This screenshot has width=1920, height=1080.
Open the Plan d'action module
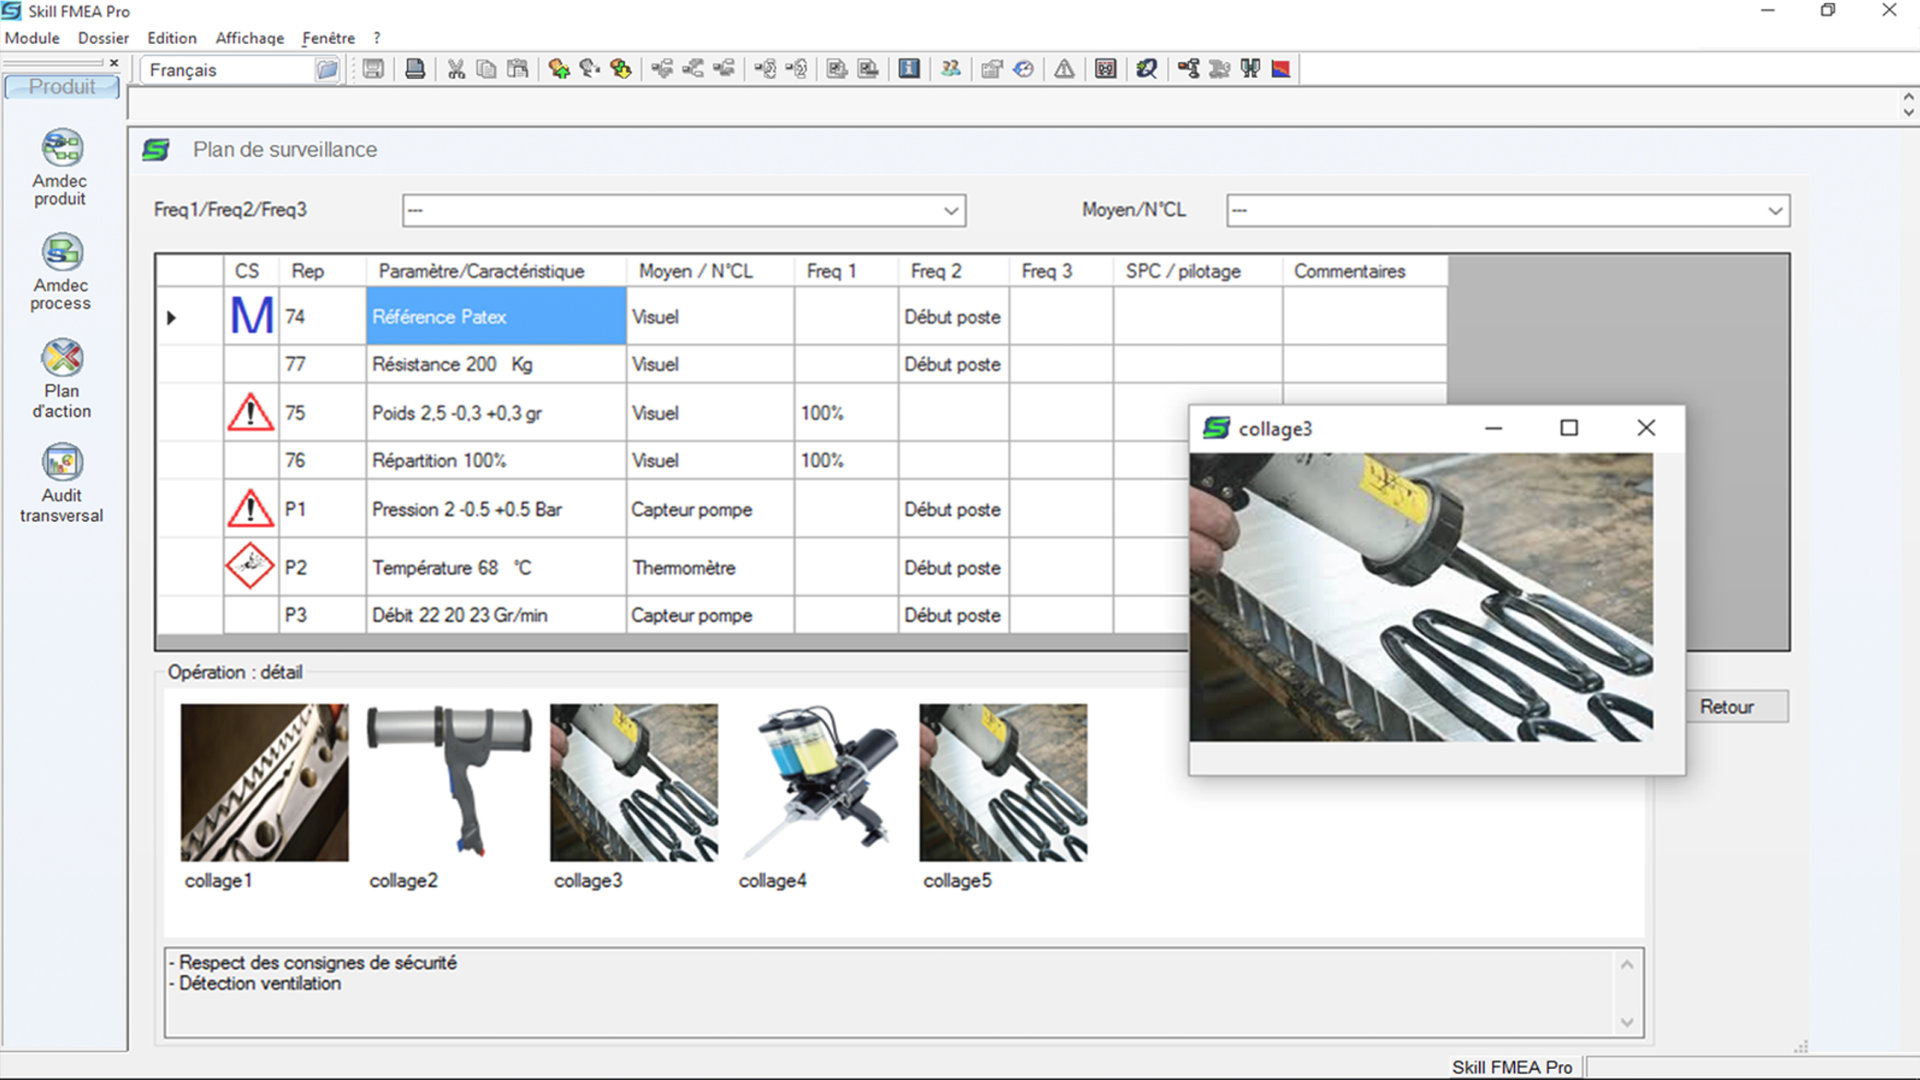61,378
